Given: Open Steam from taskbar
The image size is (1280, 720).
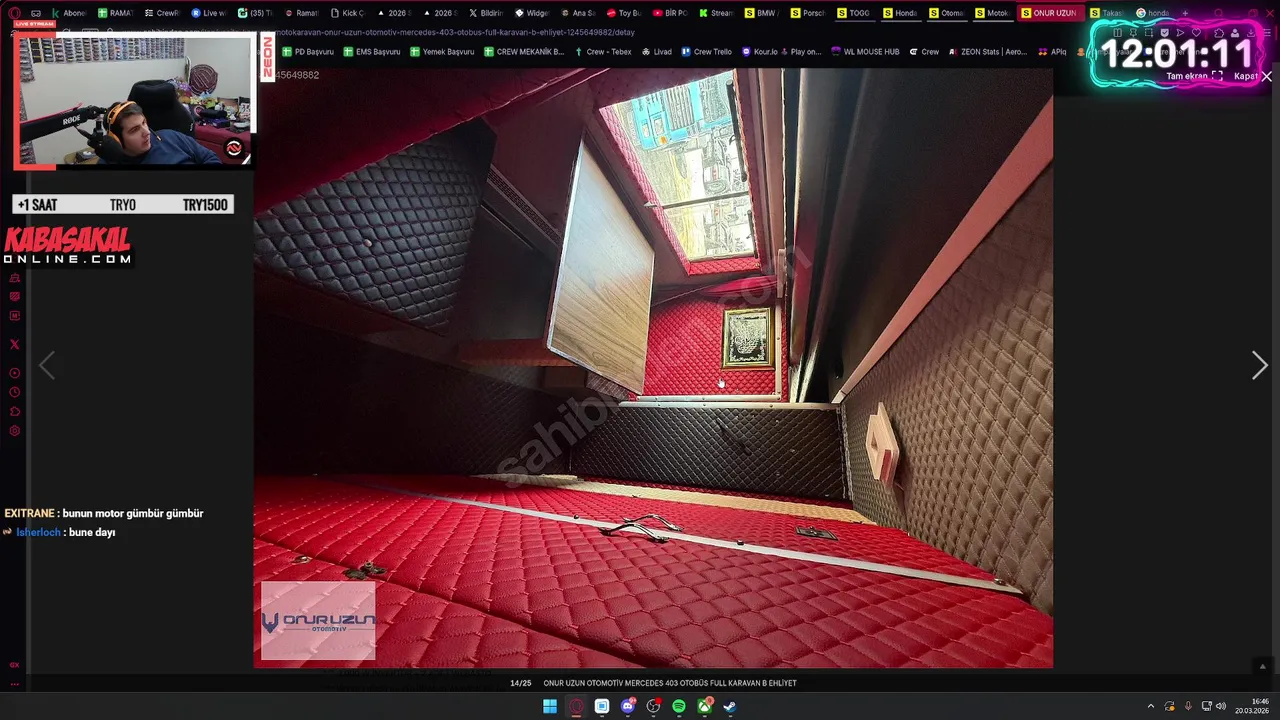Looking at the screenshot, I should (x=730, y=706).
